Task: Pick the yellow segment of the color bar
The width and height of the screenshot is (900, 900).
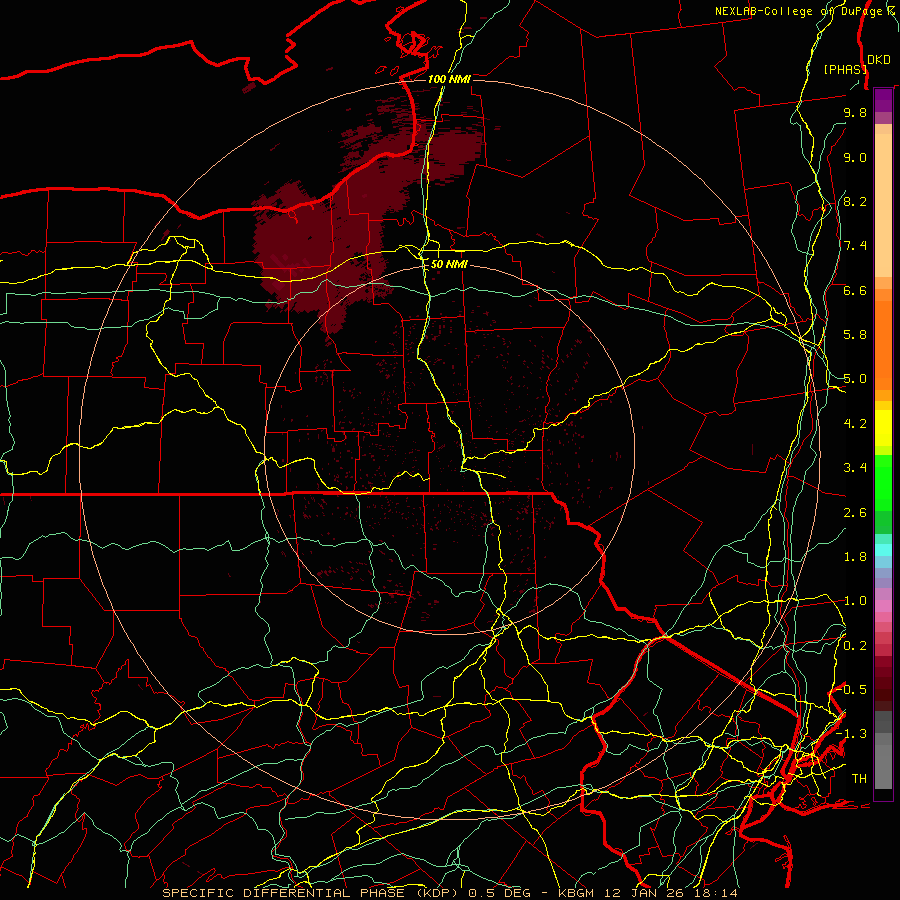Action: pos(883,428)
